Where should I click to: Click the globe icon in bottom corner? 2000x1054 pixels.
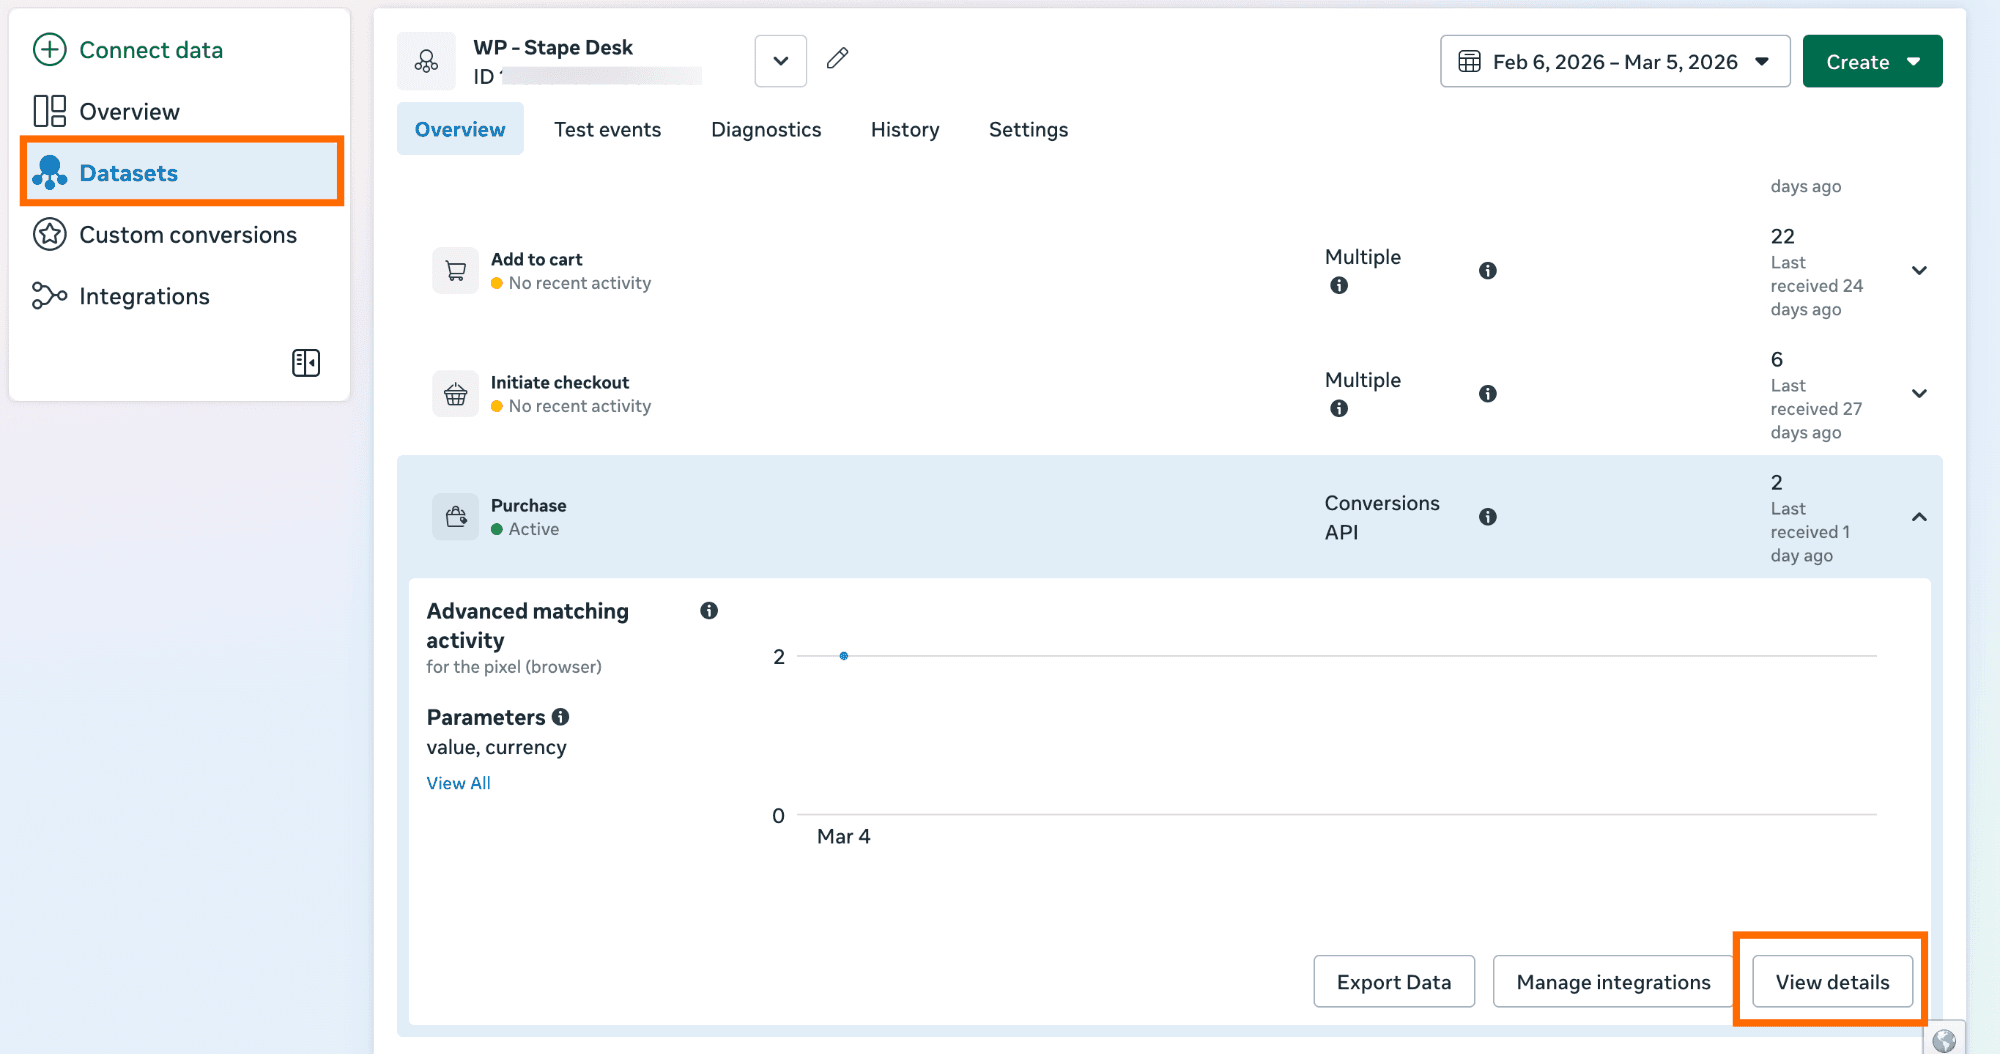pyautogui.click(x=1943, y=1040)
